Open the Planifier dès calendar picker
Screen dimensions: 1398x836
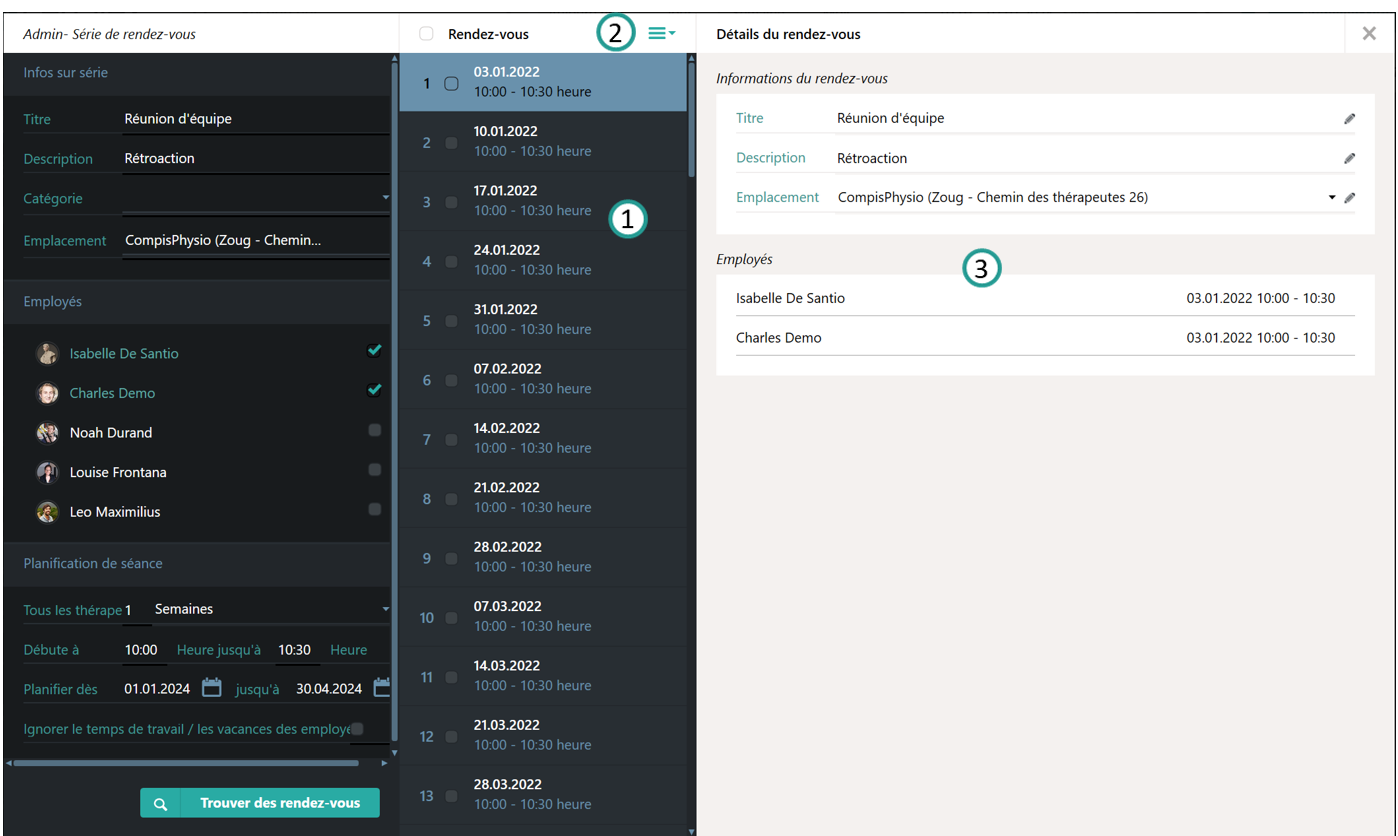click(x=211, y=688)
